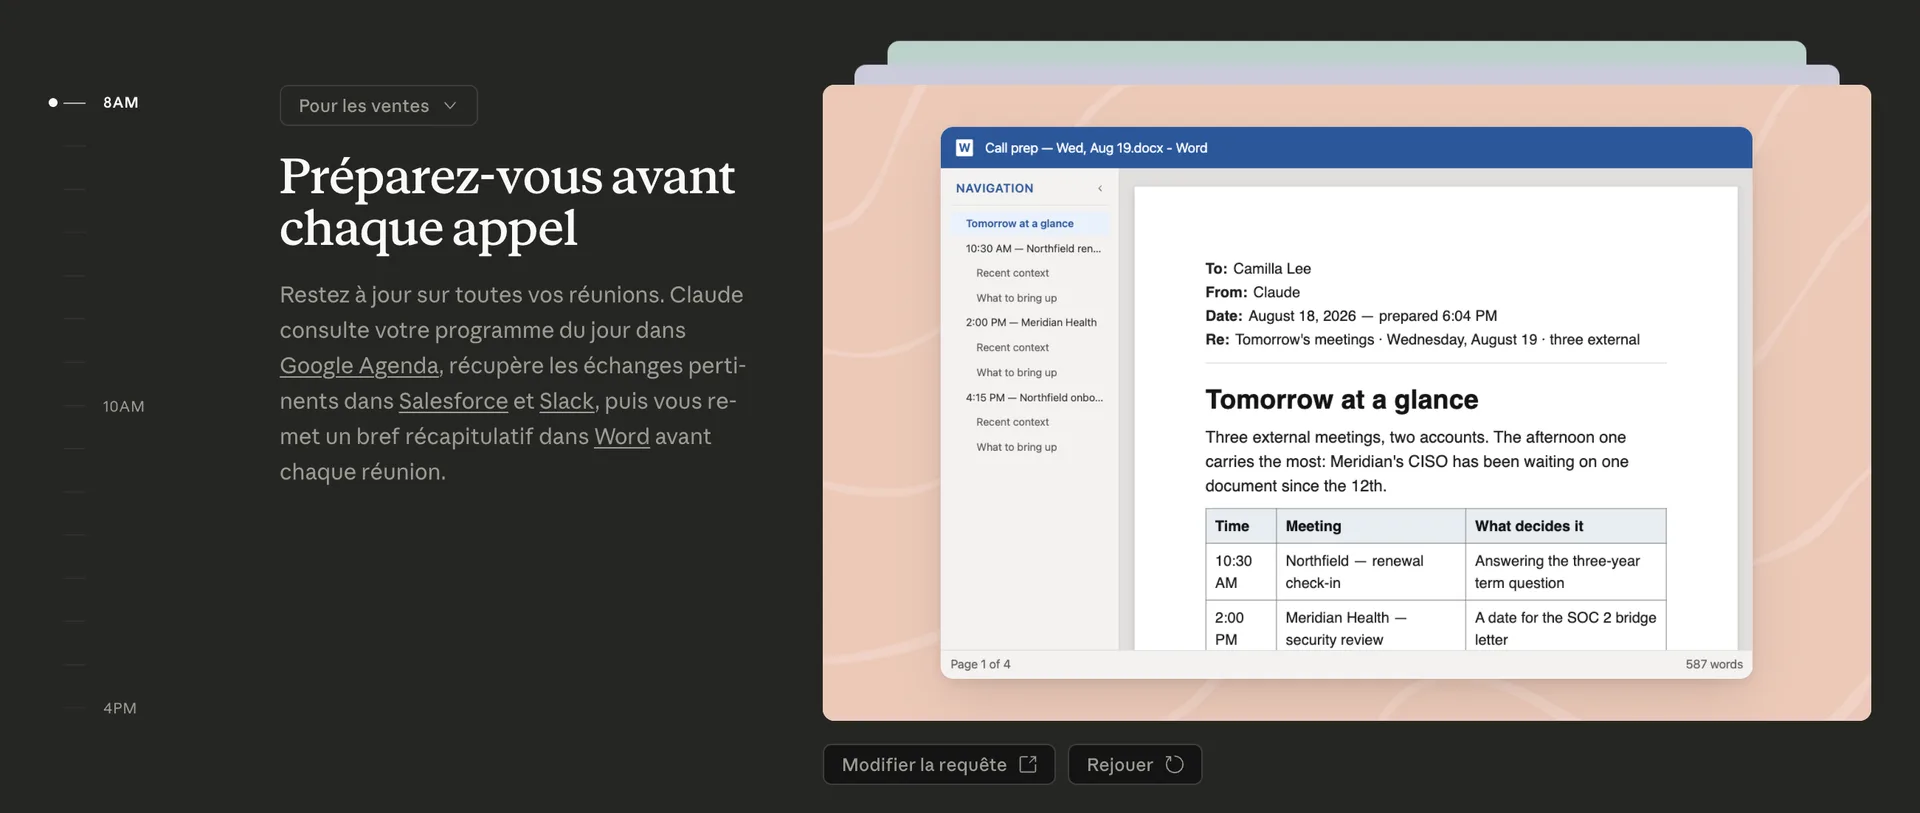Click the 'Time' table header cell
This screenshot has width=1920, height=813.
1240,526
